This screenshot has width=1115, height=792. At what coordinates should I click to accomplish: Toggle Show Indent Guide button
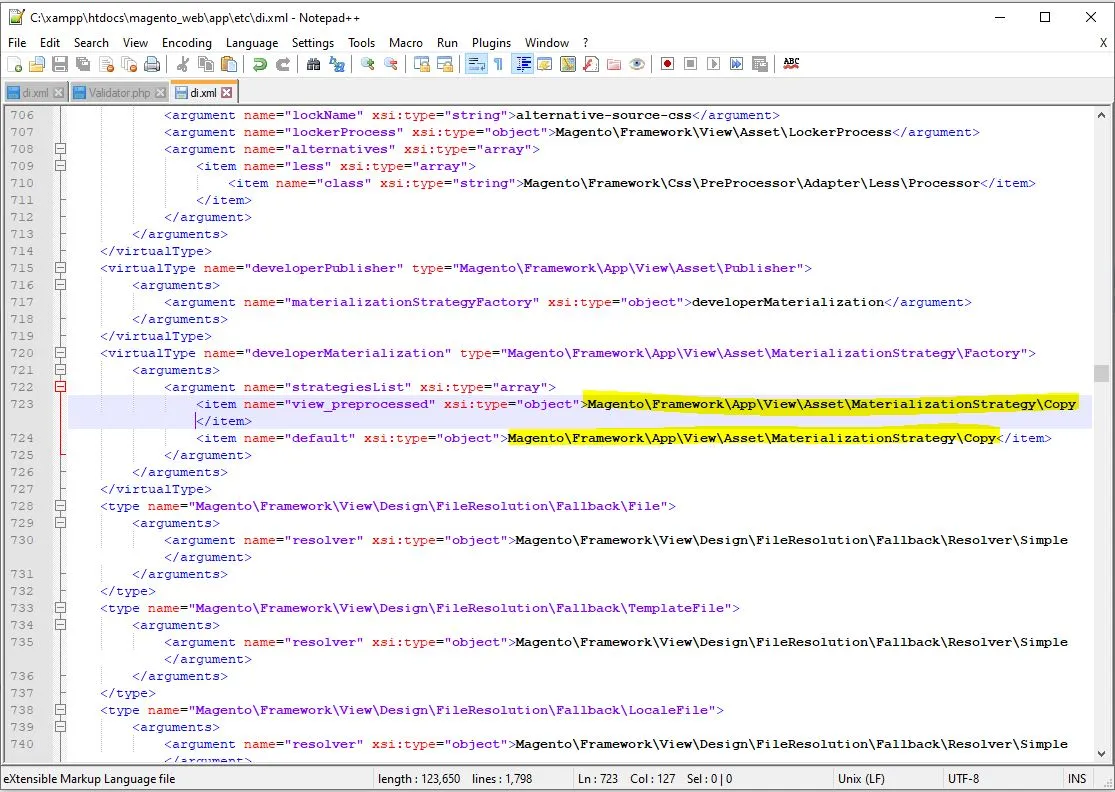pyautogui.click(x=522, y=65)
